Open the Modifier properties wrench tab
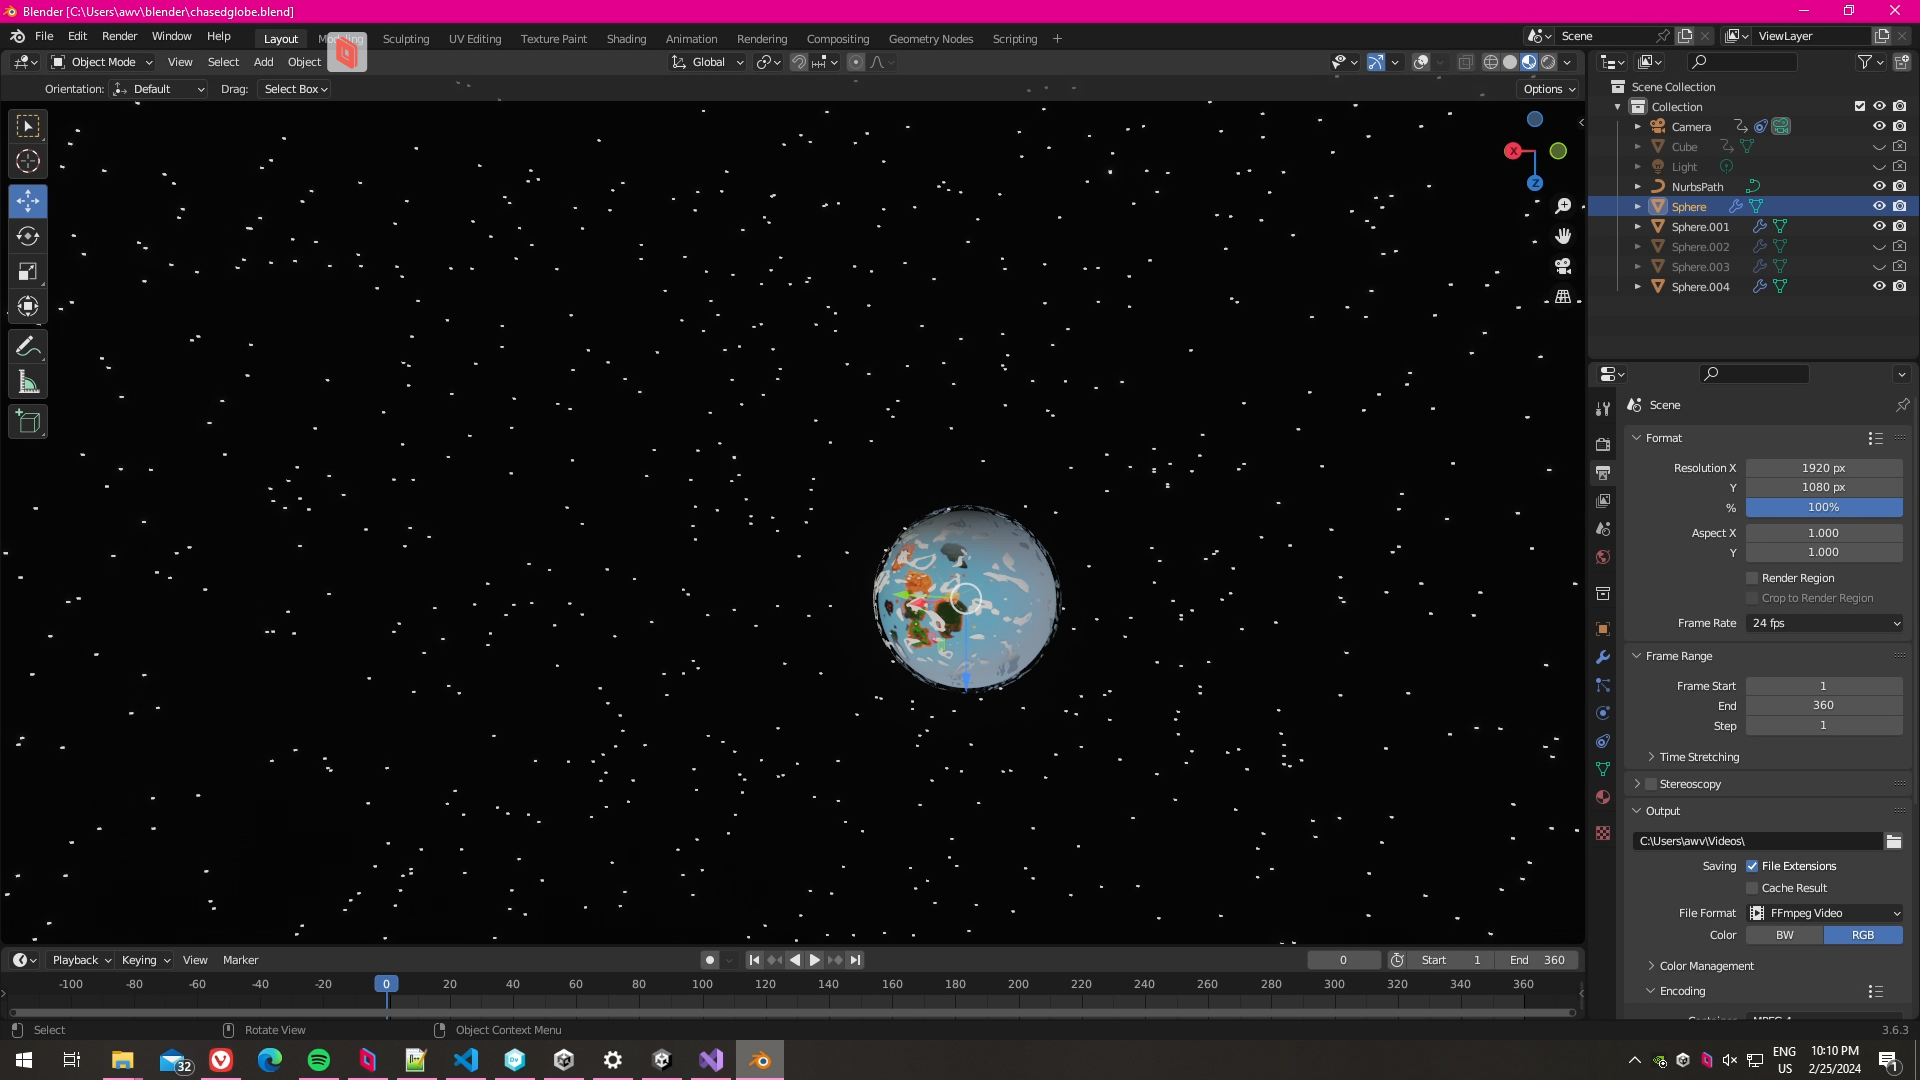 point(1603,657)
